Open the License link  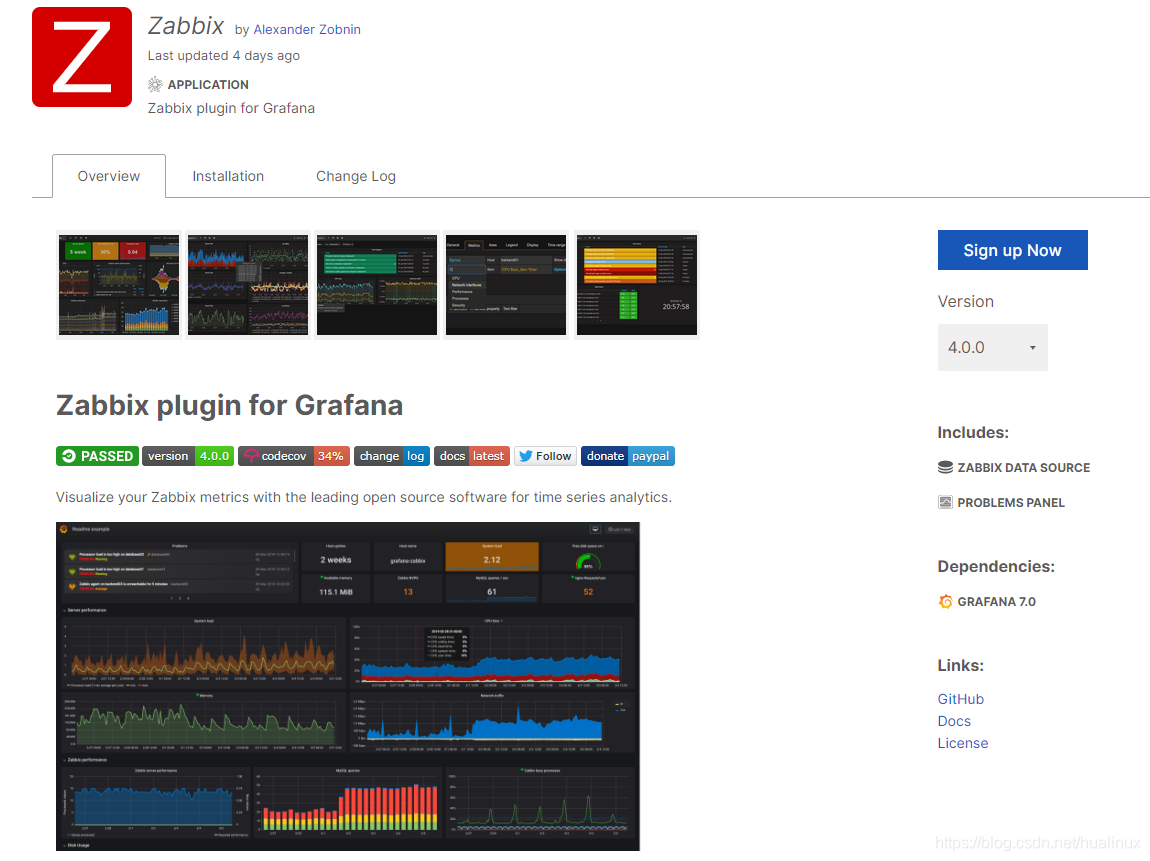pos(962,743)
